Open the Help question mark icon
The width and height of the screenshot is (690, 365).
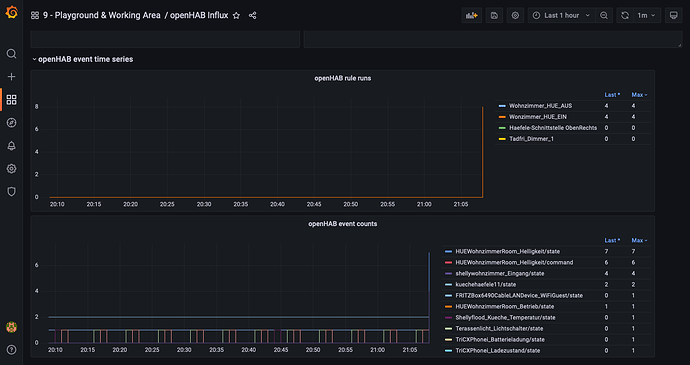tap(11, 350)
